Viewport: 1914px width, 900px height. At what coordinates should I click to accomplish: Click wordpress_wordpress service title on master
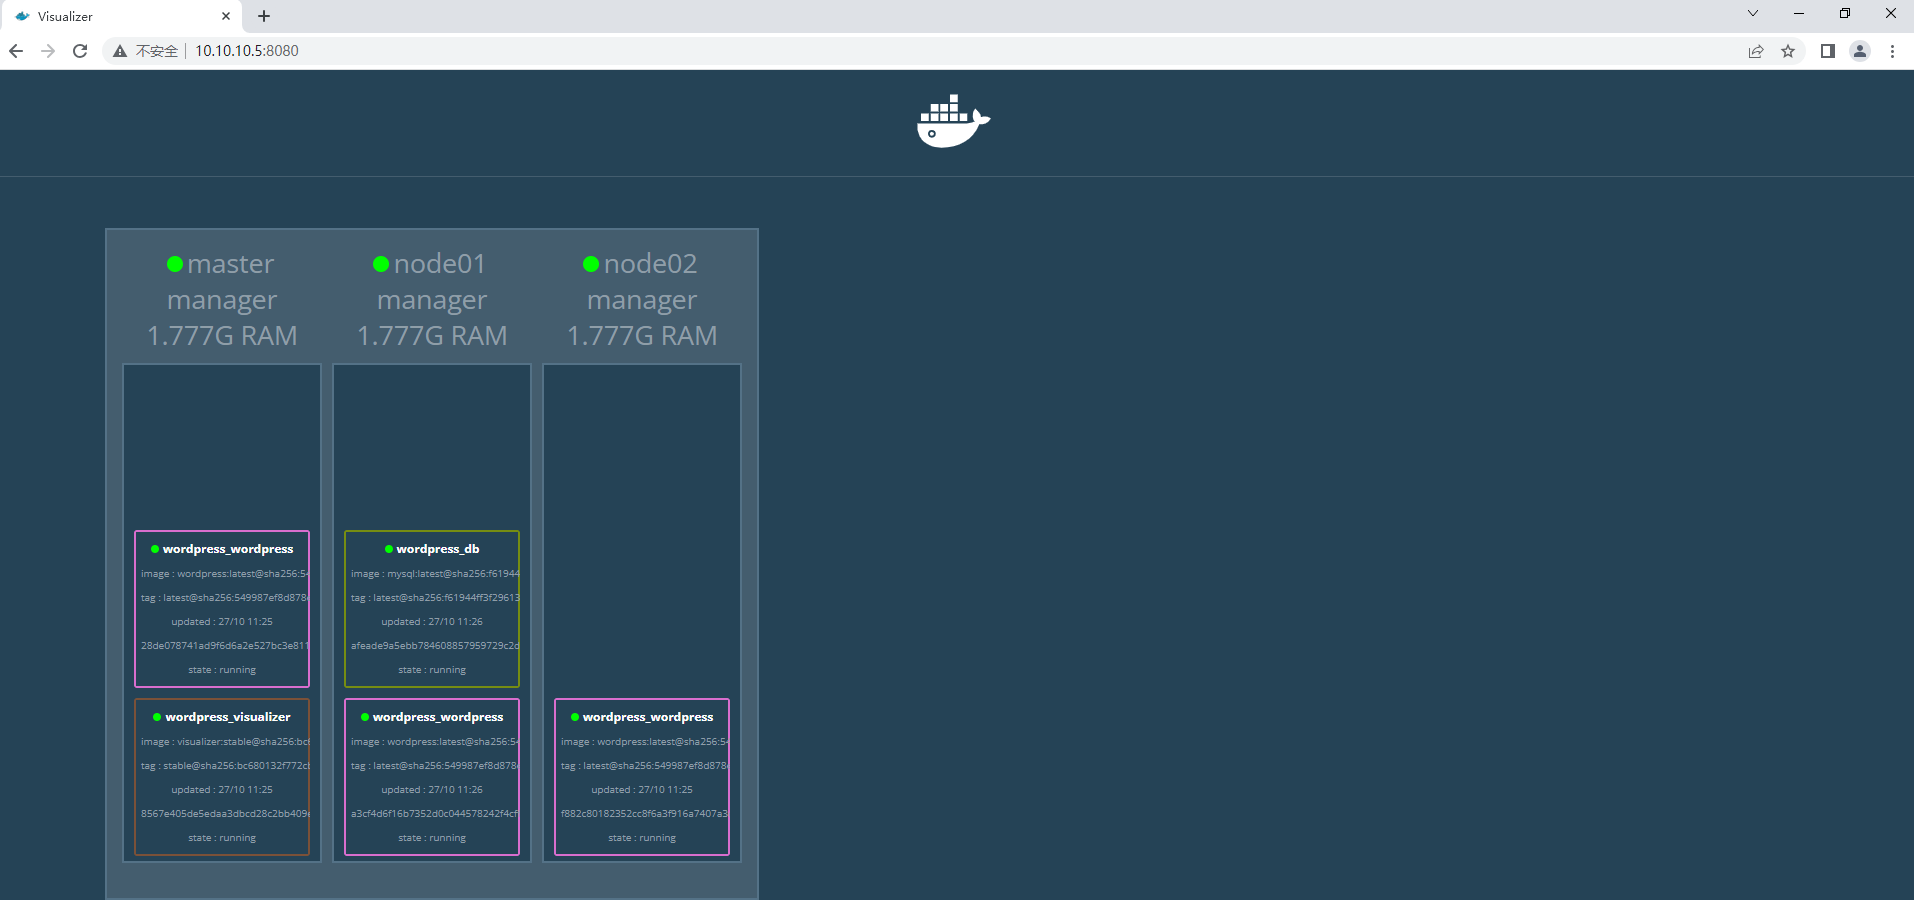coord(228,549)
